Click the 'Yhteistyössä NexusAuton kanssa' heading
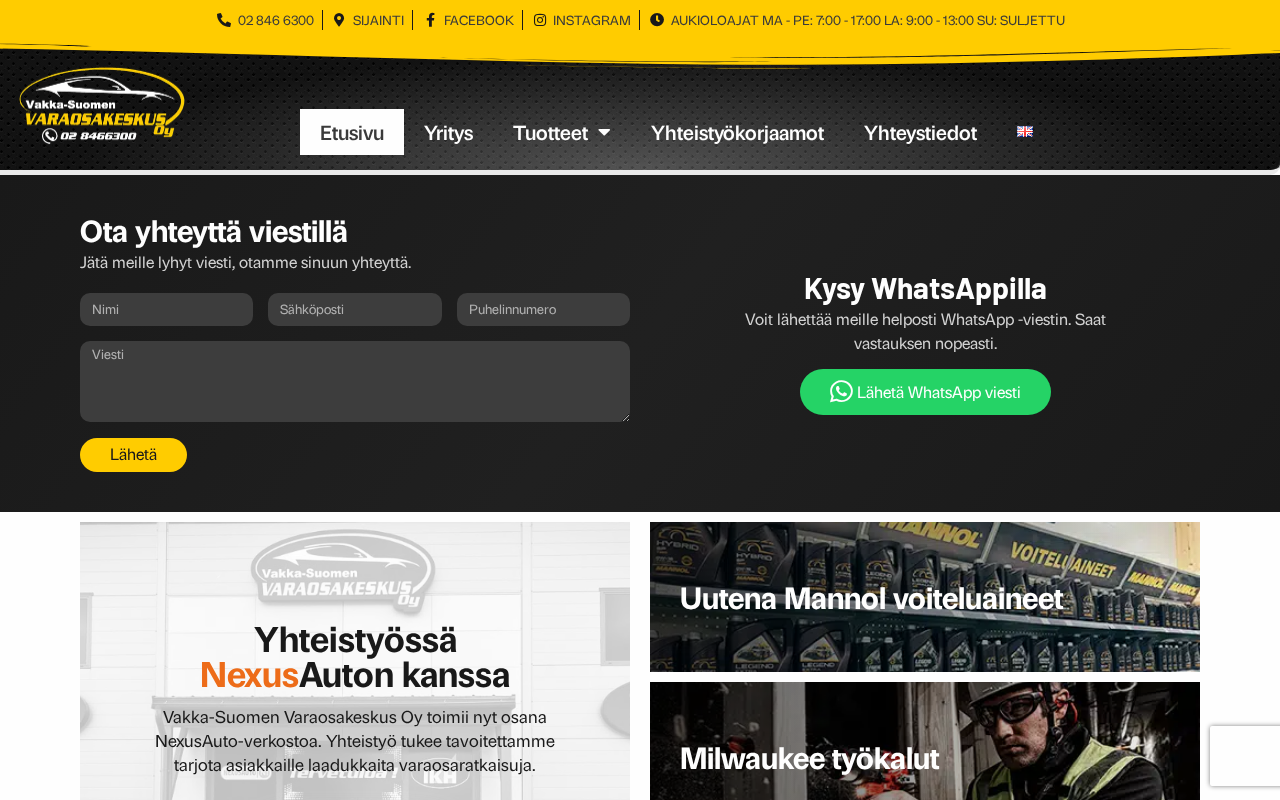Screen dimensions: 1280x800 click(x=355, y=657)
